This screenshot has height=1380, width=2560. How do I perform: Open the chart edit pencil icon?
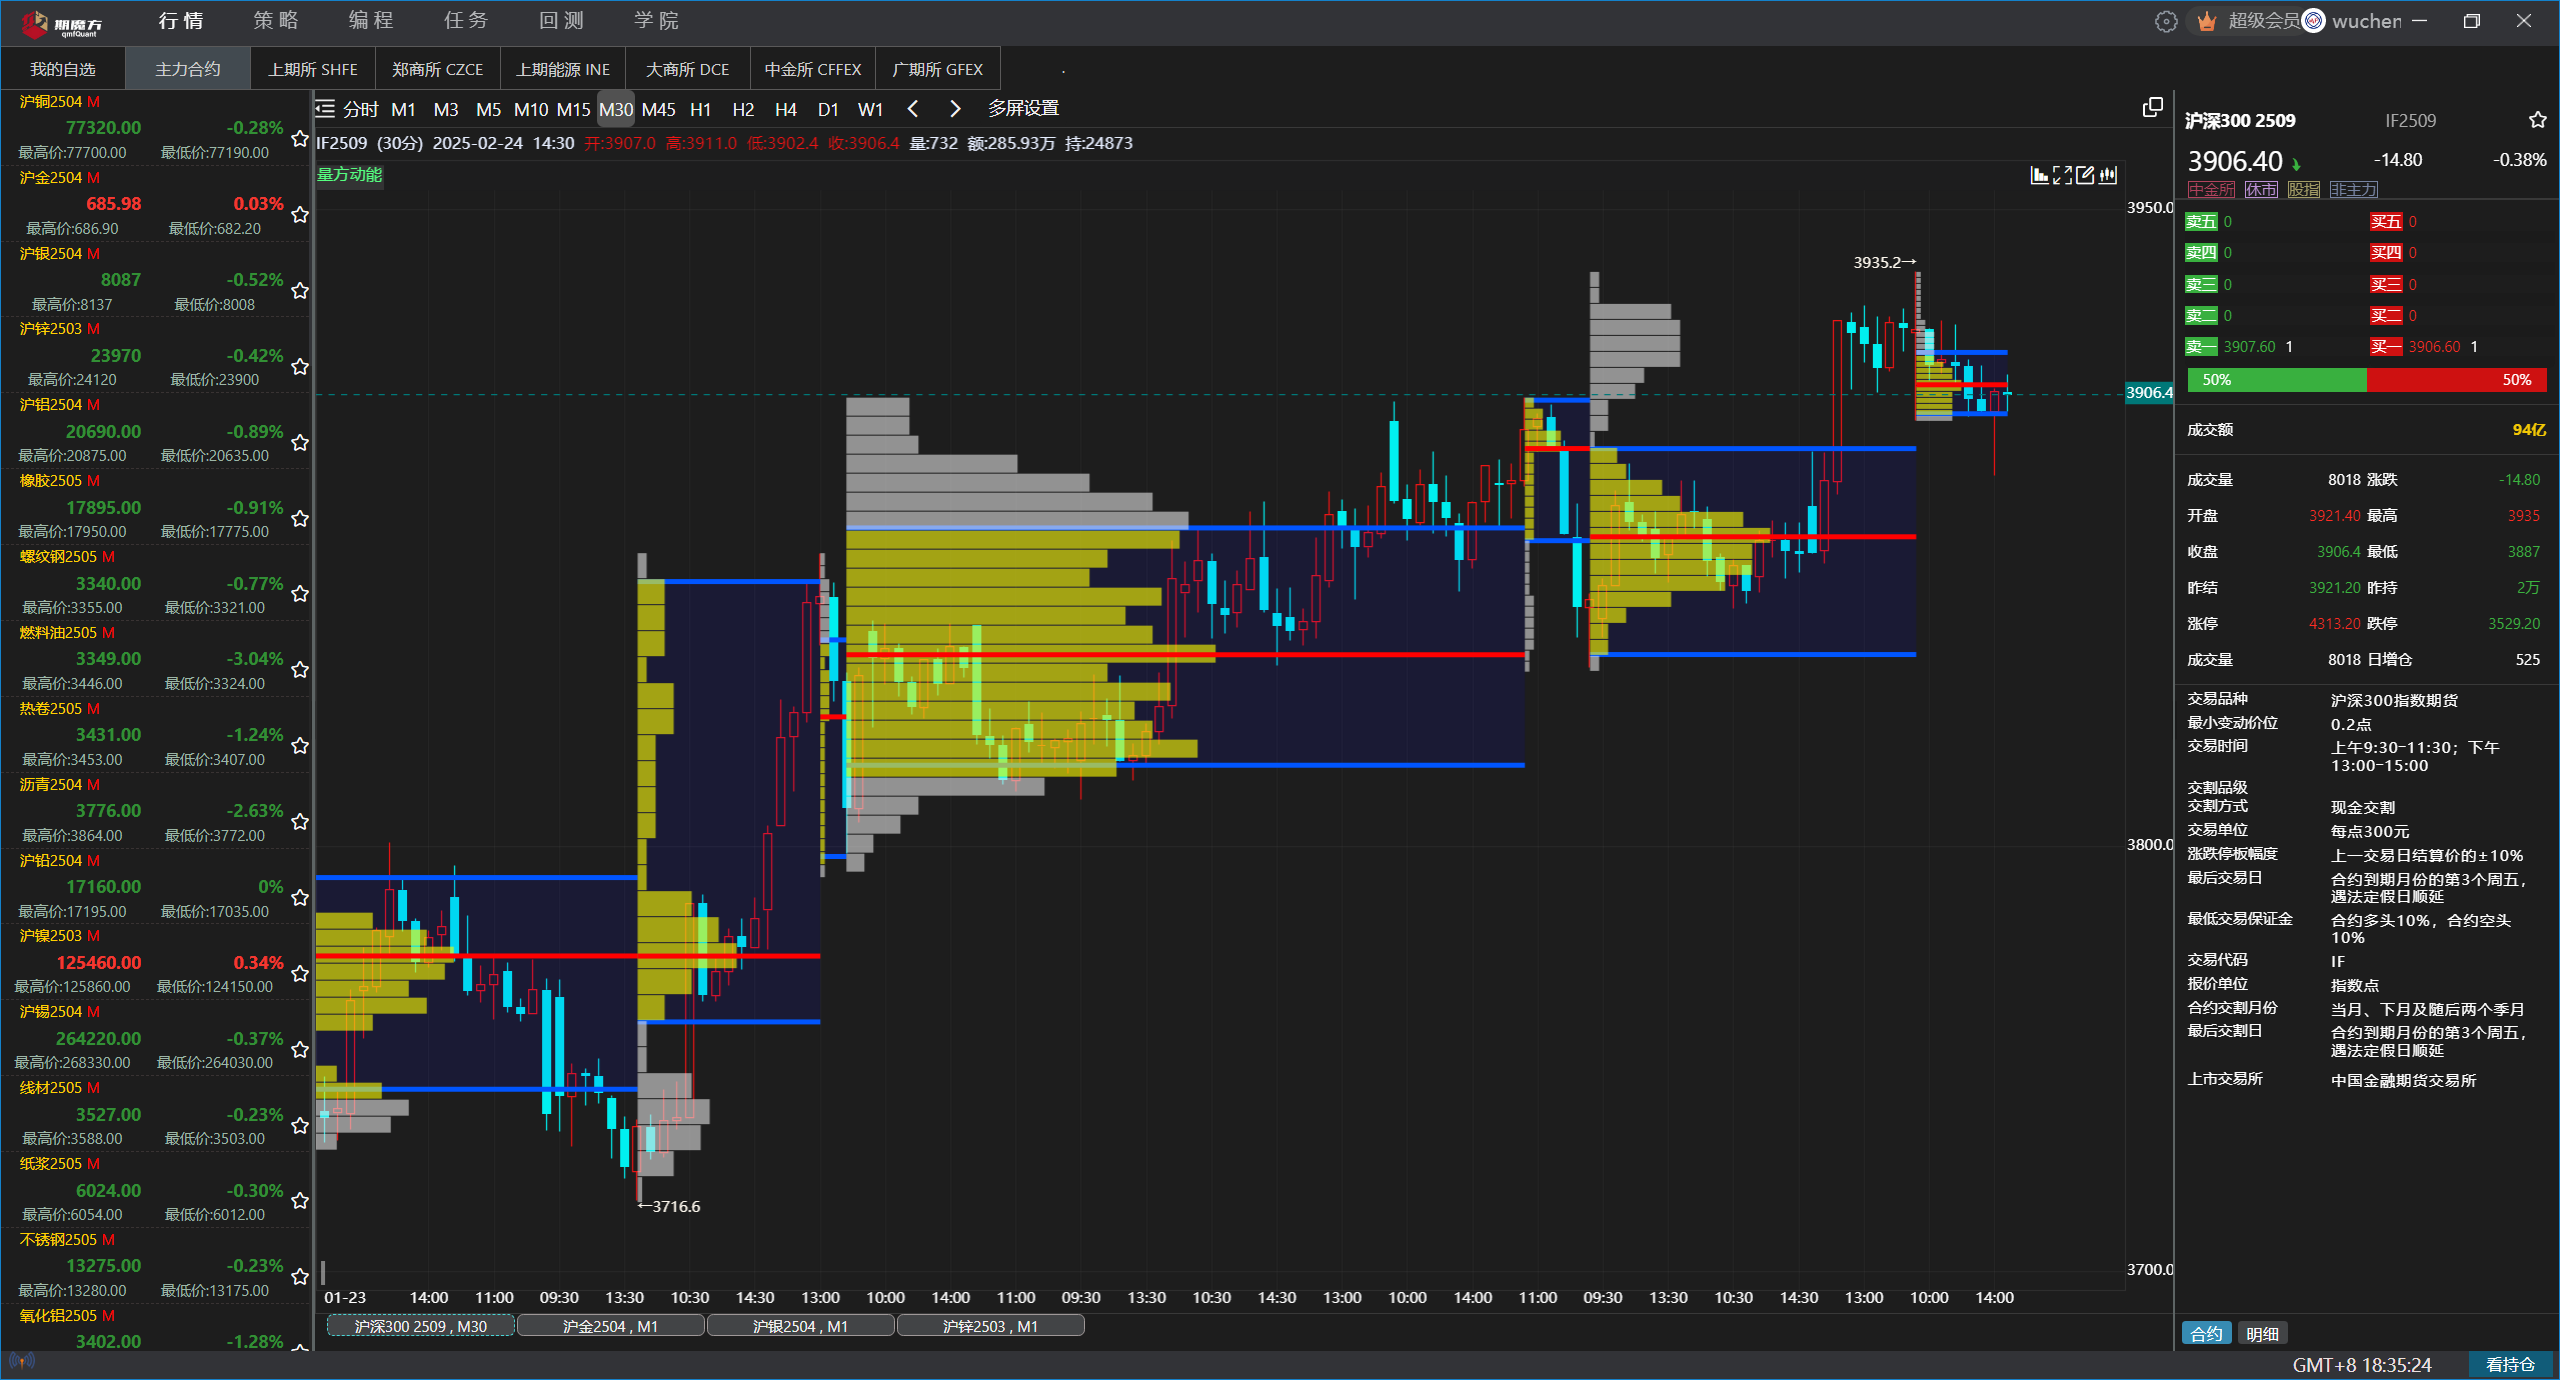[x=2085, y=176]
